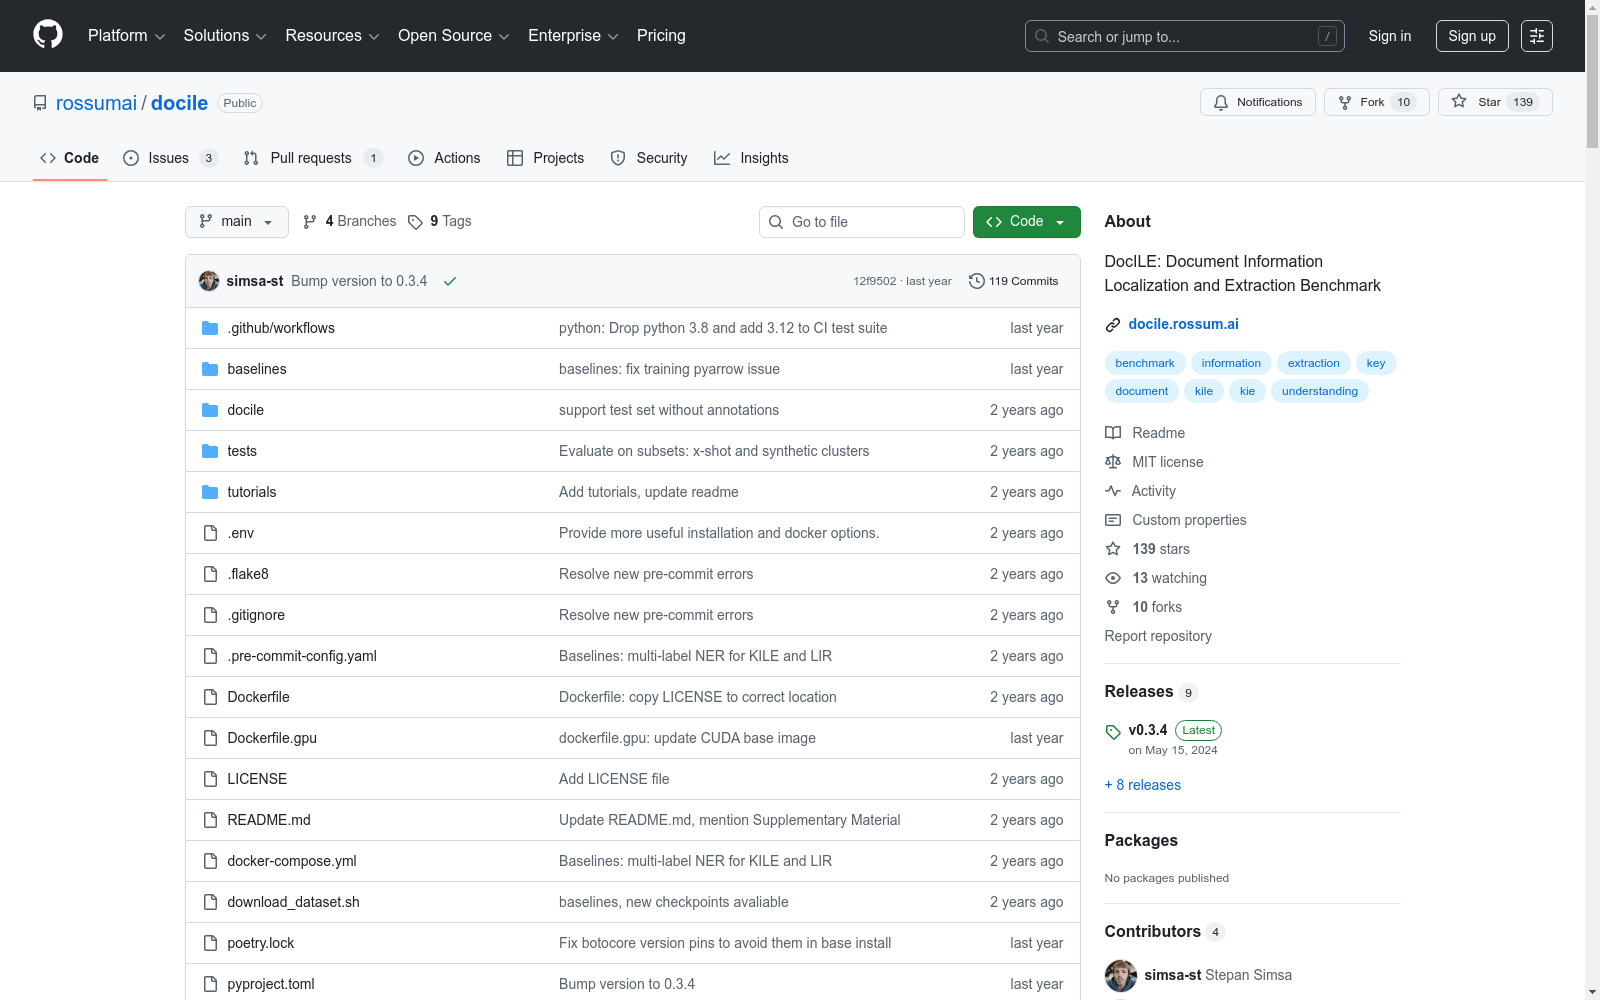Click the fork icon beside 10 forks

point(1113,607)
